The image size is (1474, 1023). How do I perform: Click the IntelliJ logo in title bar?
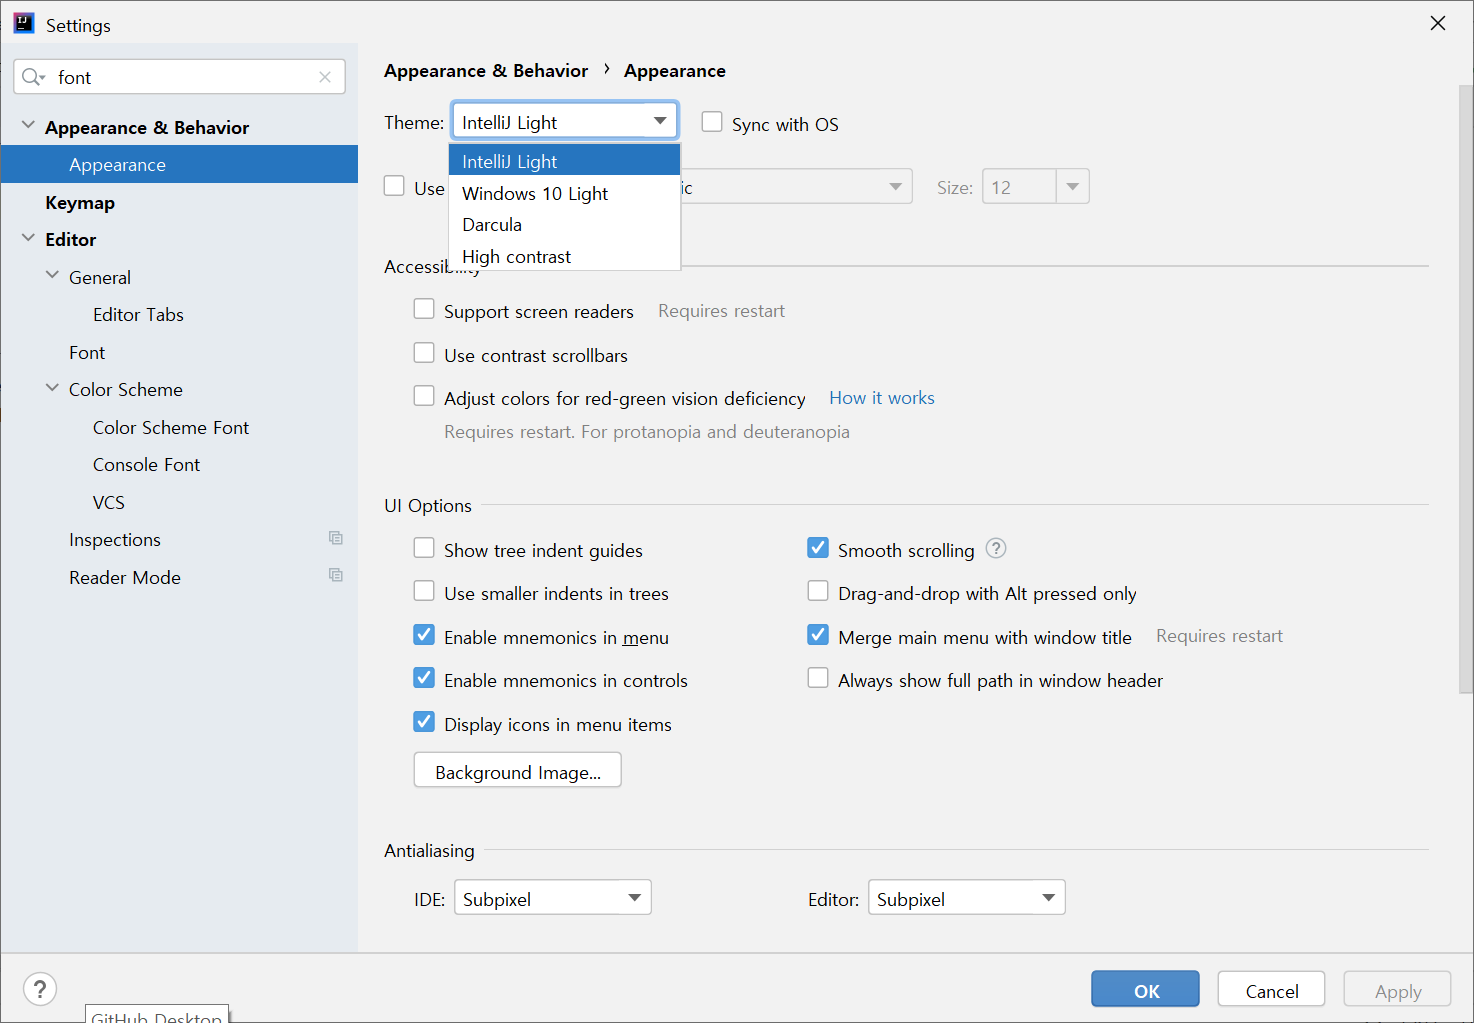pyautogui.click(x=24, y=24)
